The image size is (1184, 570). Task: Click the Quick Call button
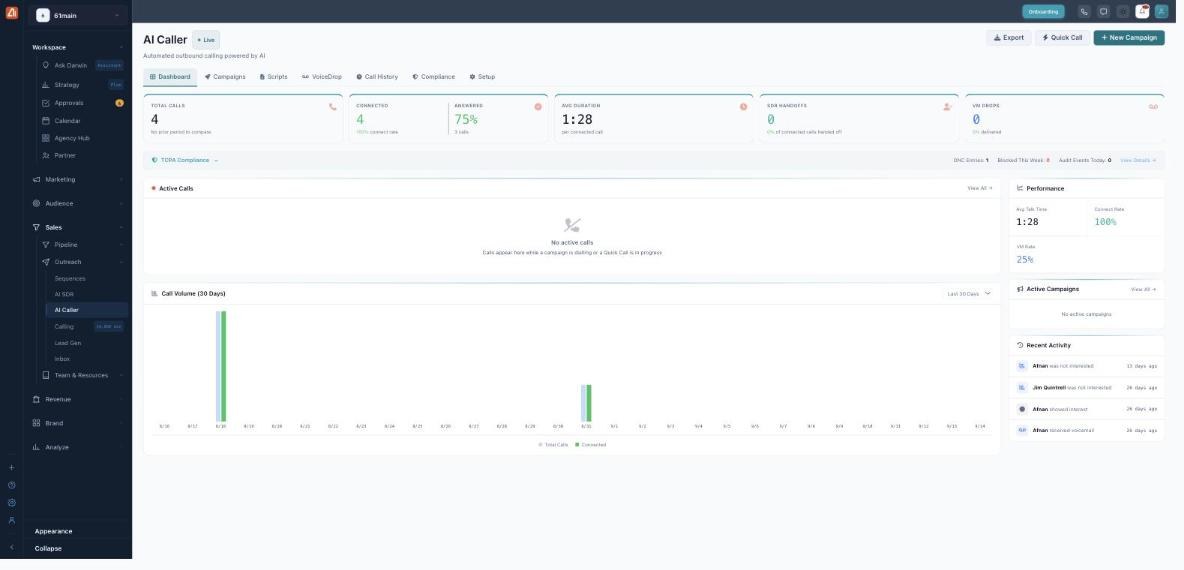[x=1062, y=38]
